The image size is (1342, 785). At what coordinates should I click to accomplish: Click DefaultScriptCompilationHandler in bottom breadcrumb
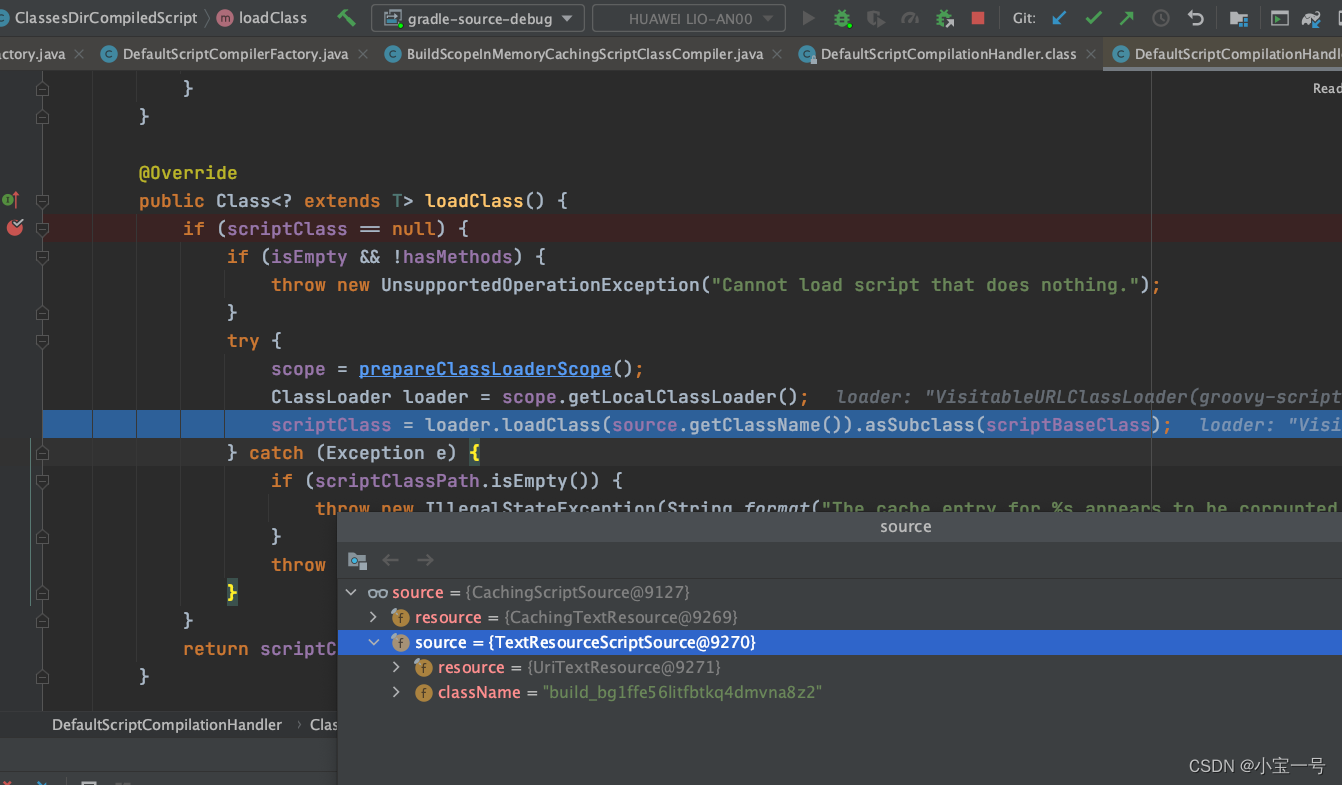click(x=167, y=724)
